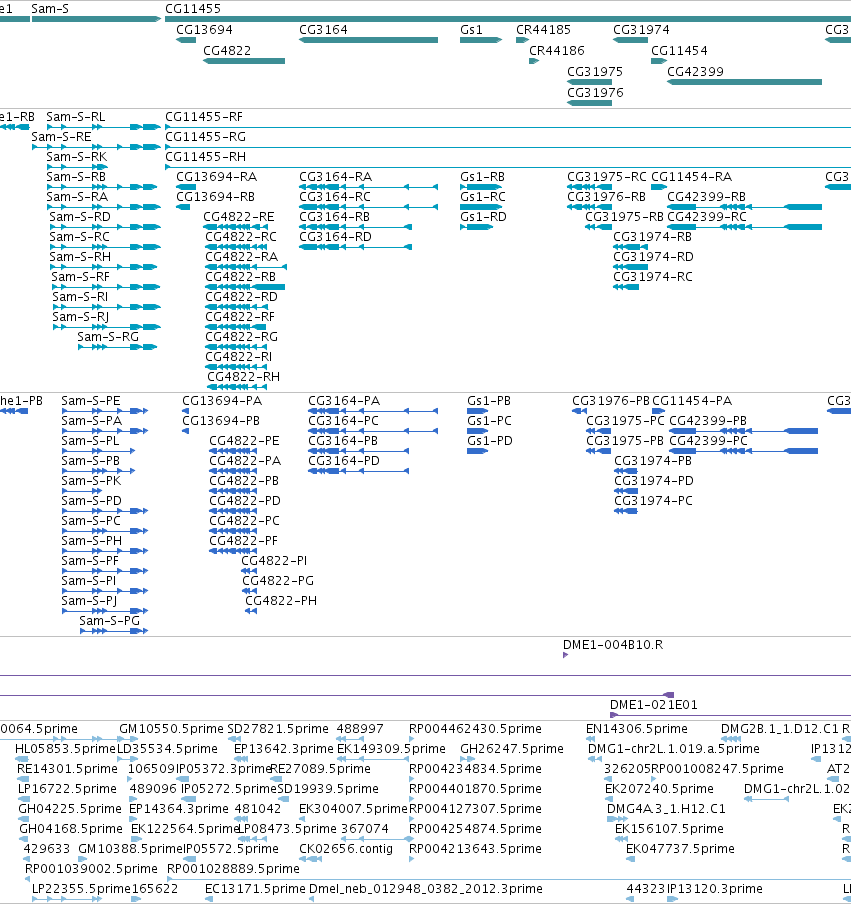The width and height of the screenshot is (851, 904).
Task: Click Gs1-RB transcript glyph
Action: (481, 187)
